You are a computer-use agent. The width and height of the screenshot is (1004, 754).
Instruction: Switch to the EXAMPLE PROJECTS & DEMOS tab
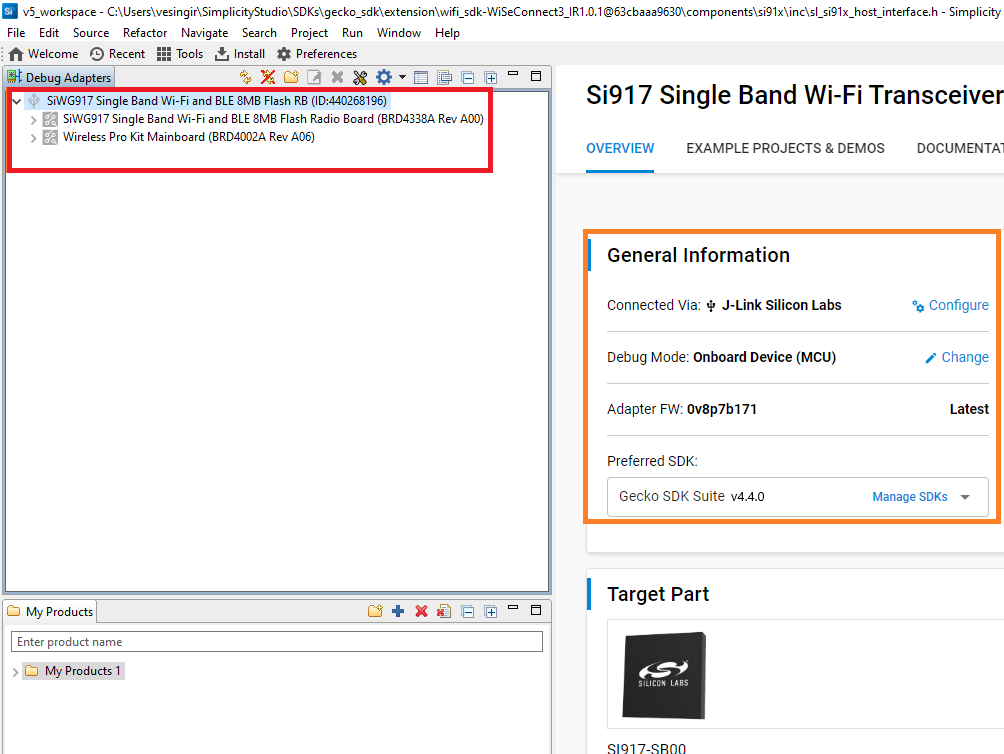785,148
